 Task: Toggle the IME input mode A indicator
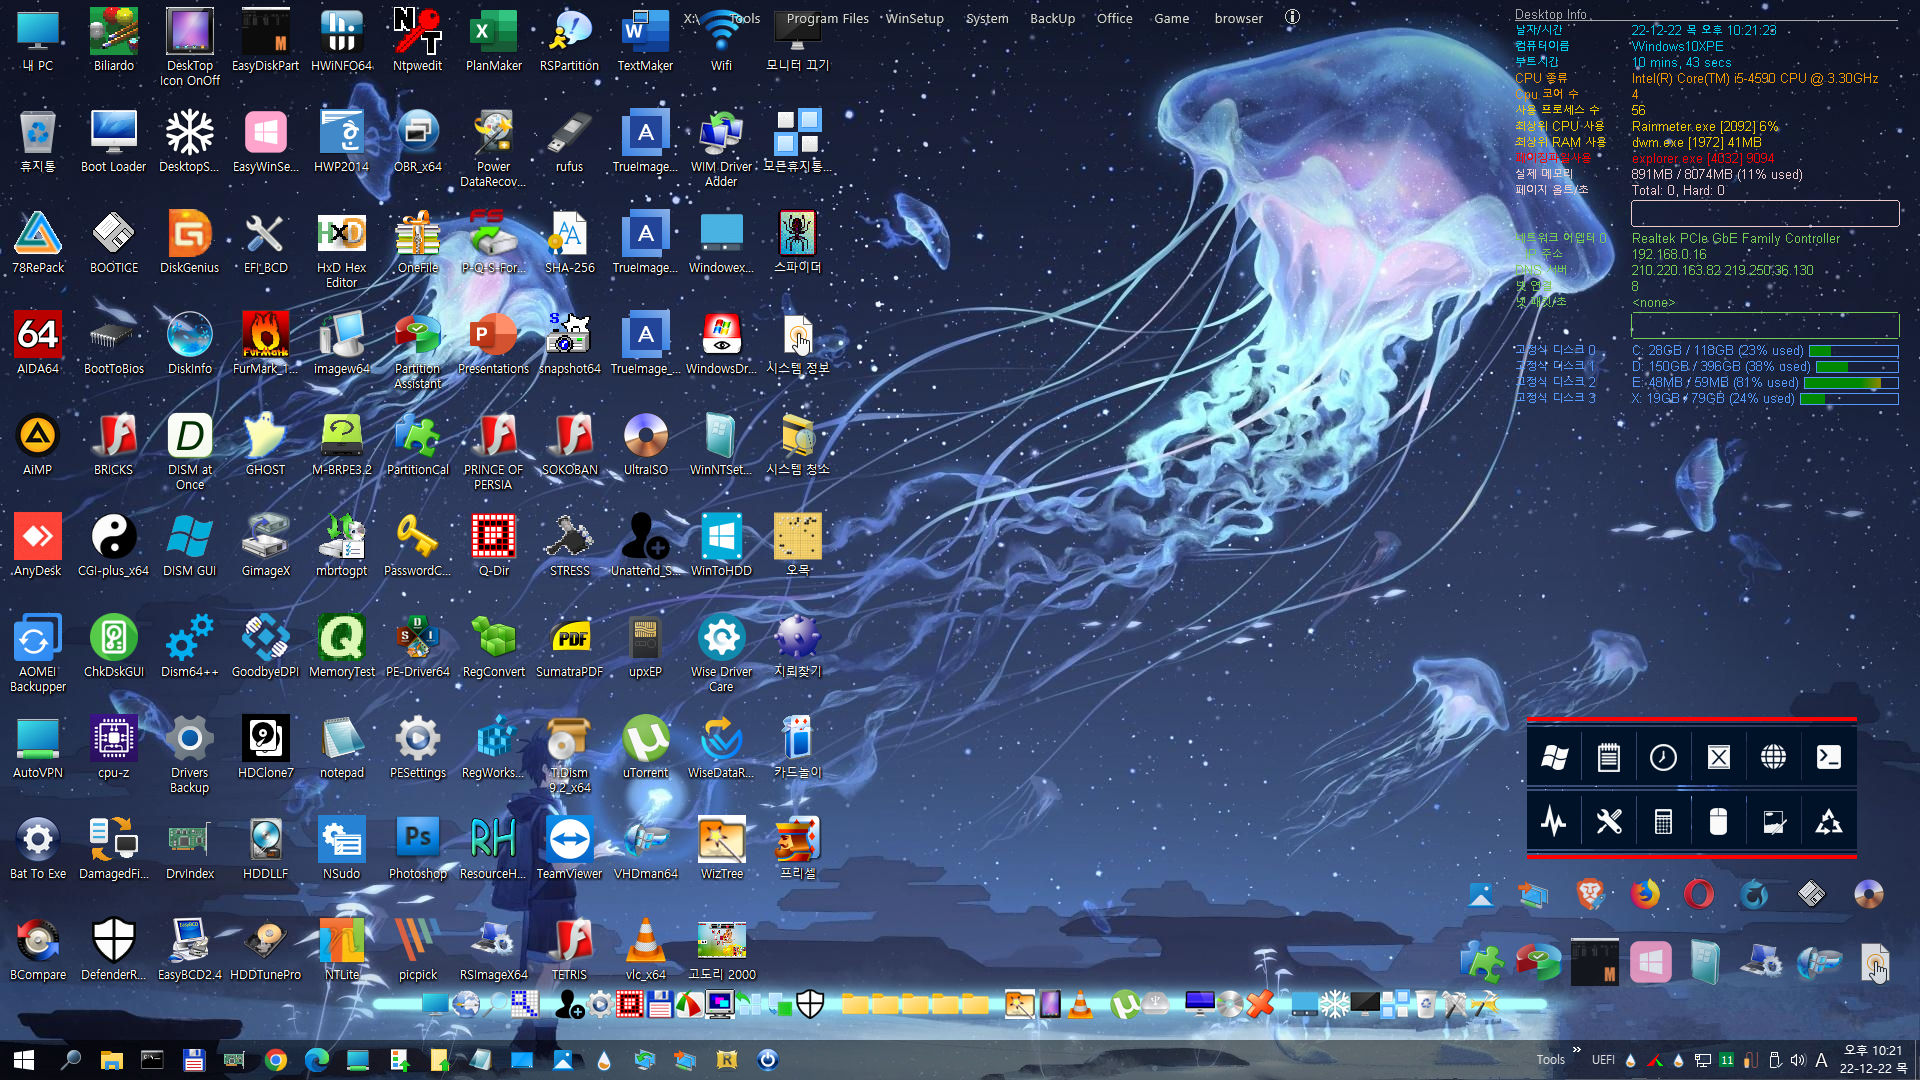pos(1821,1060)
